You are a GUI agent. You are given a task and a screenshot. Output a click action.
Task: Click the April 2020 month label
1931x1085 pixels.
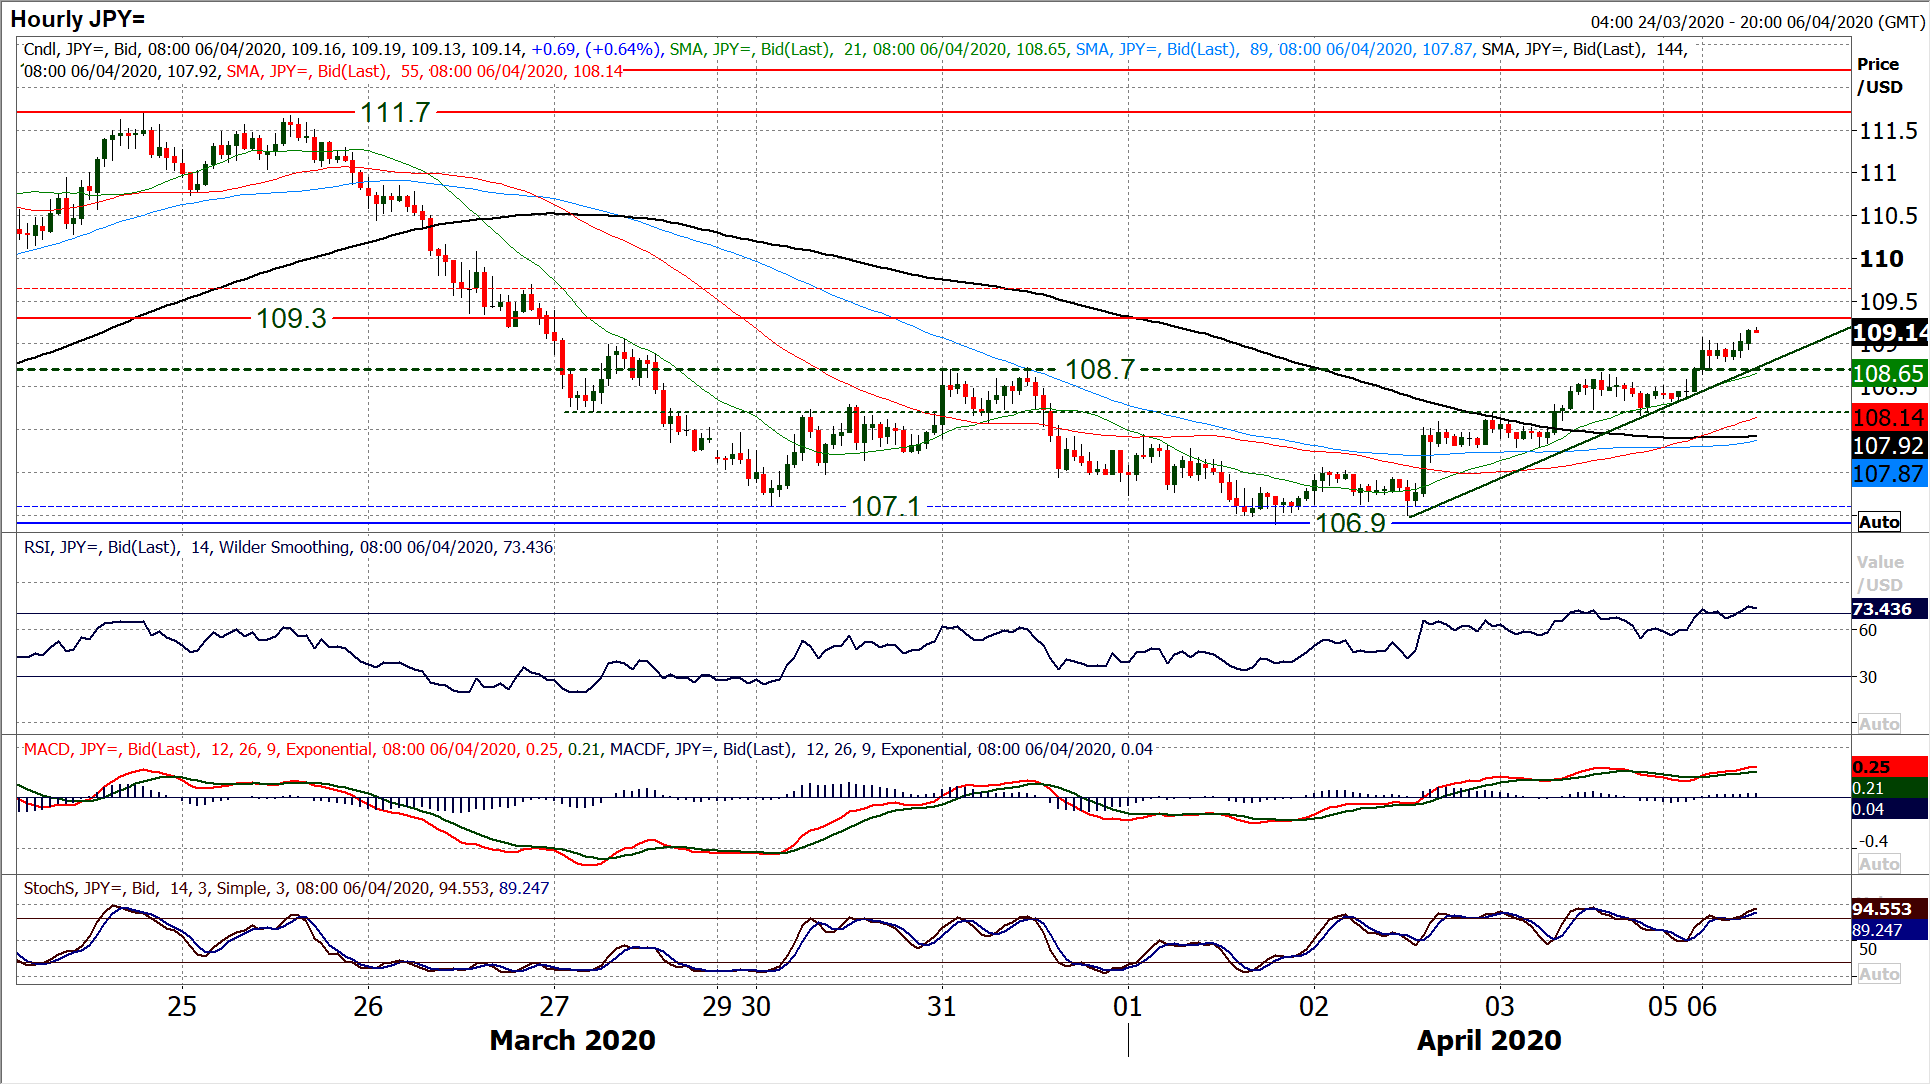pyautogui.click(x=1489, y=1041)
